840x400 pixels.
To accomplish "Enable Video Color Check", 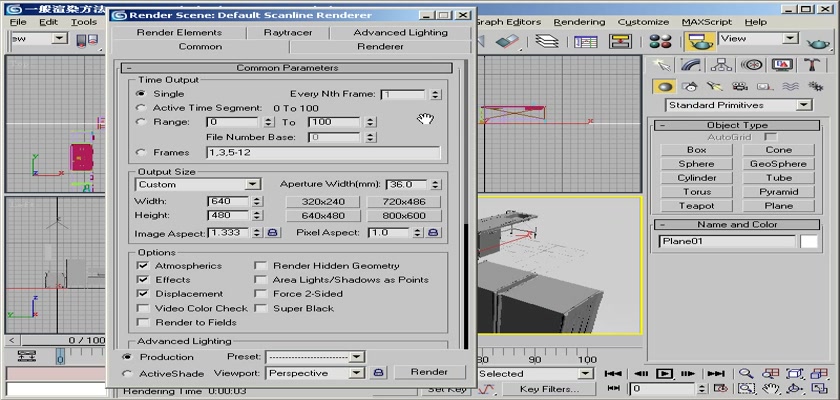I will pyautogui.click(x=143, y=308).
